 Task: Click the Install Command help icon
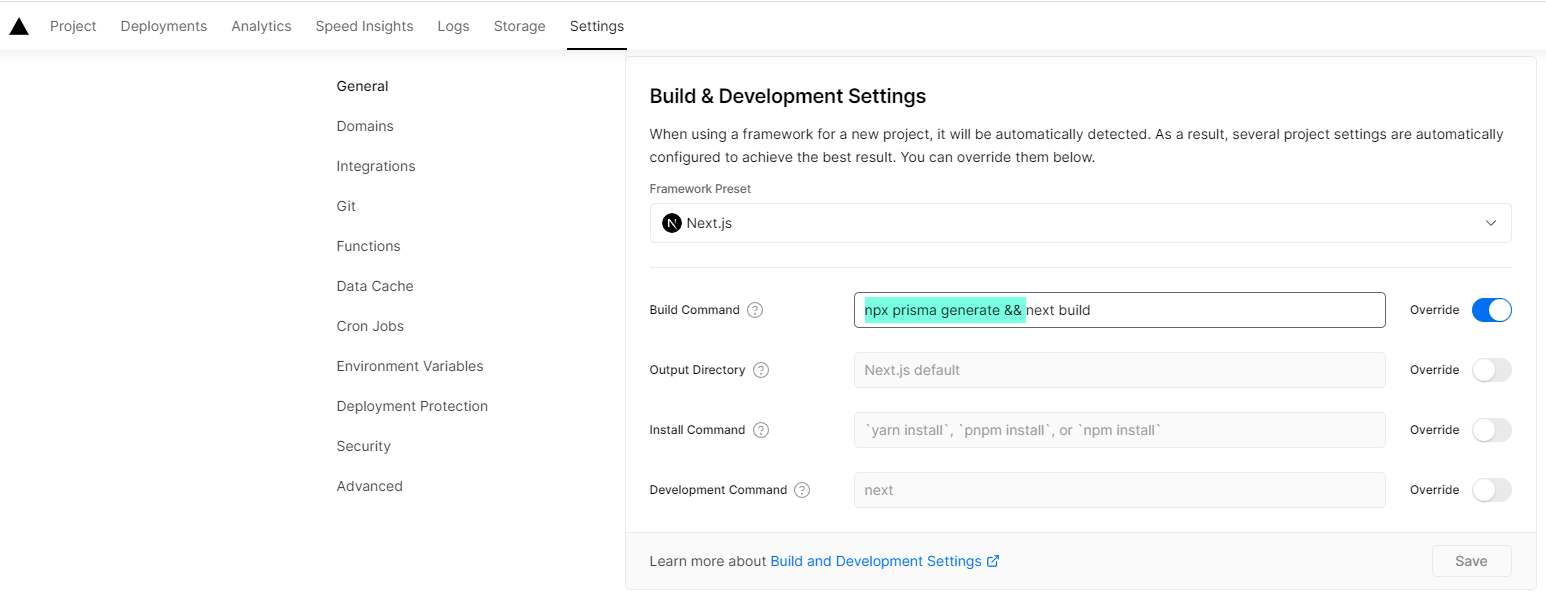(x=761, y=430)
